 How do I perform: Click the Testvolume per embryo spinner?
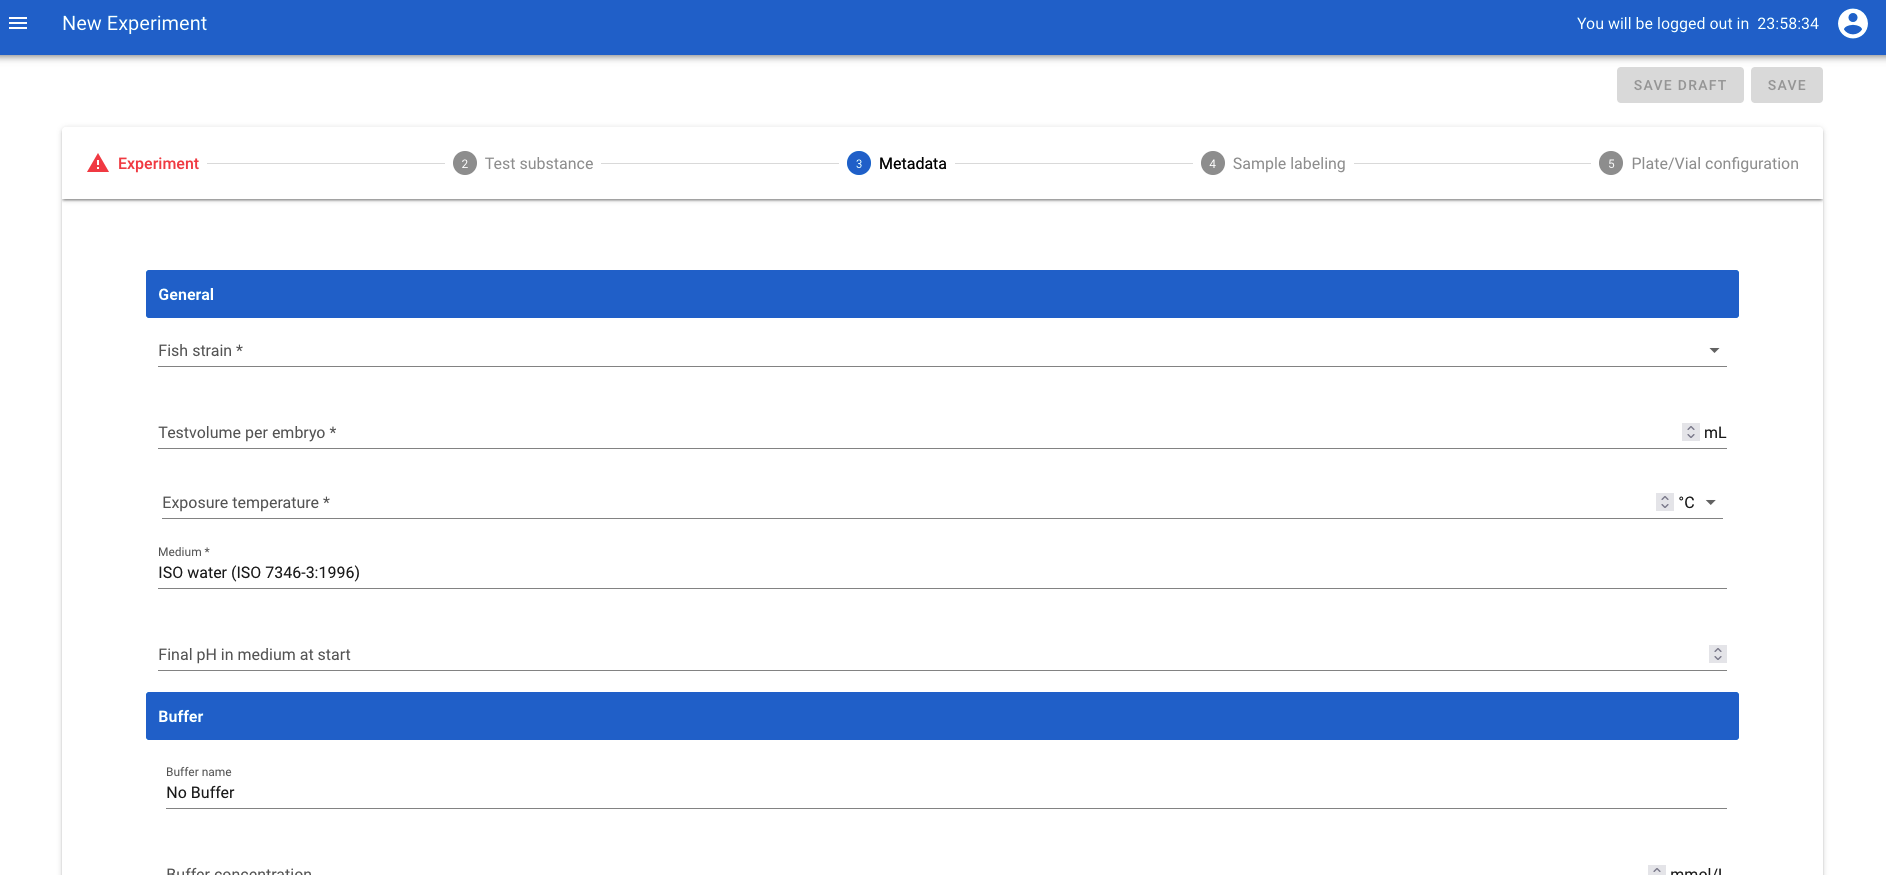pos(1690,432)
